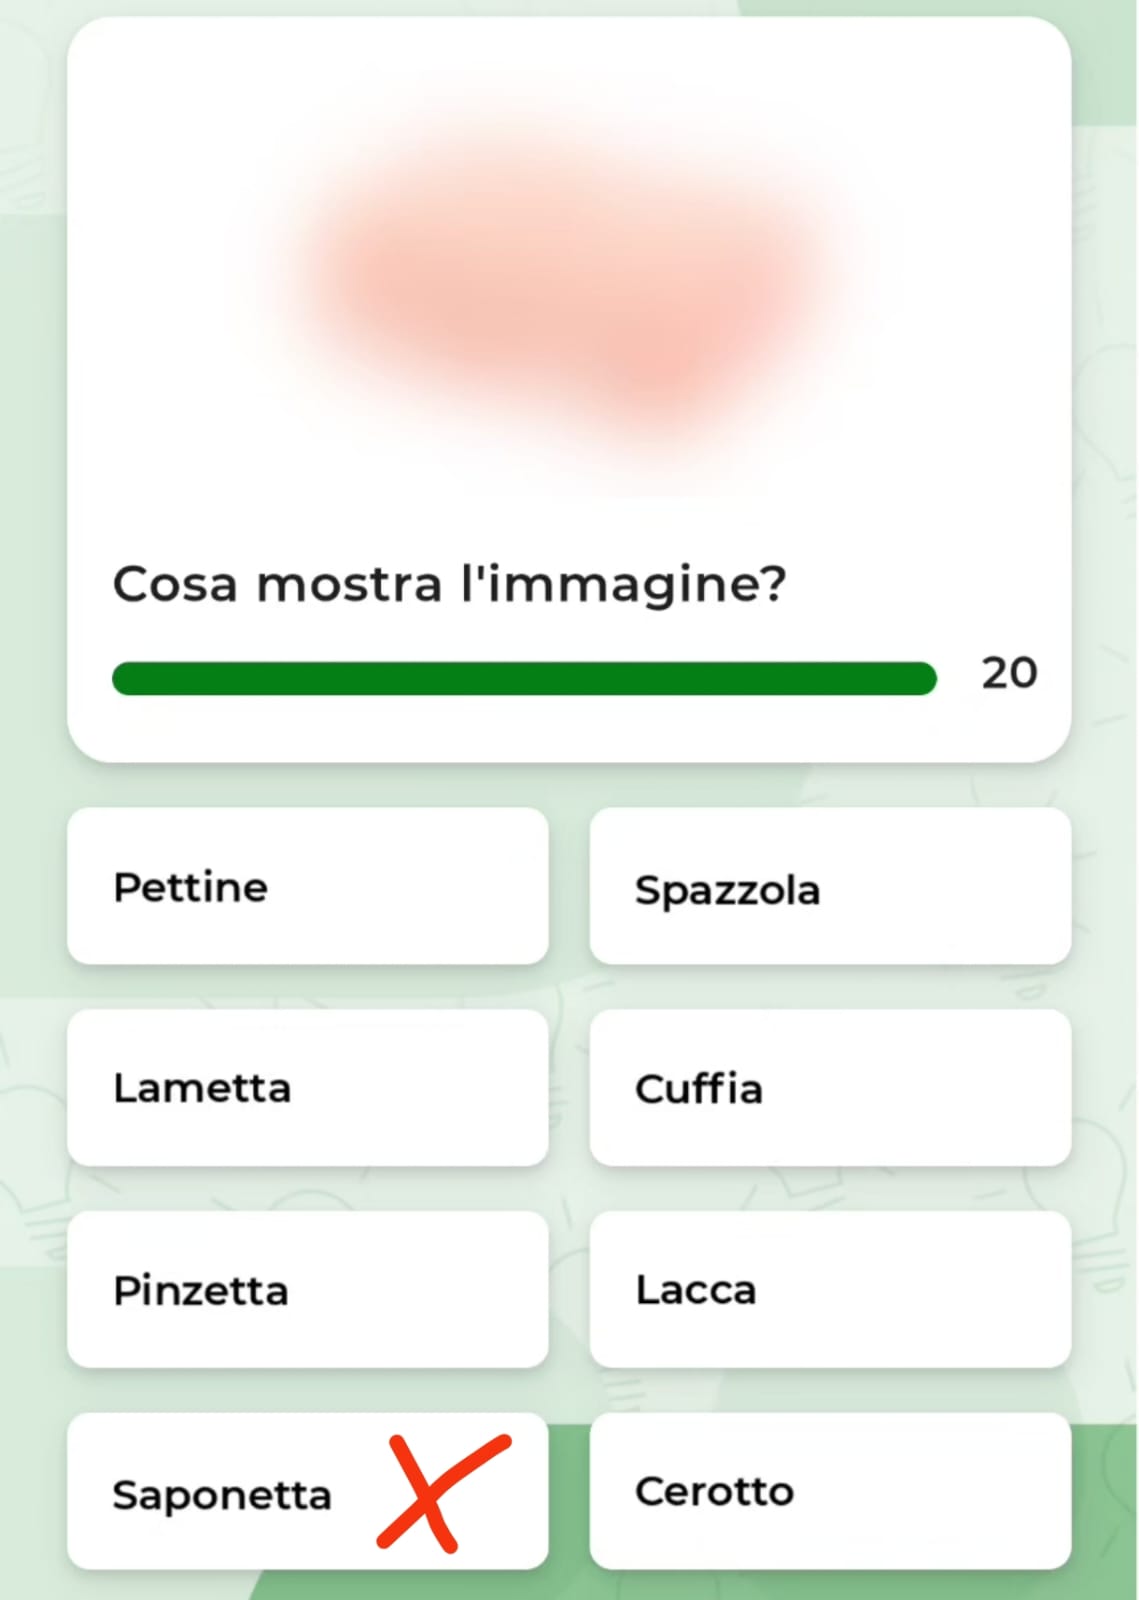Image resolution: width=1139 pixels, height=1600 pixels.
Task: Choose the Pinzetta answer
Action: (307, 1290)
